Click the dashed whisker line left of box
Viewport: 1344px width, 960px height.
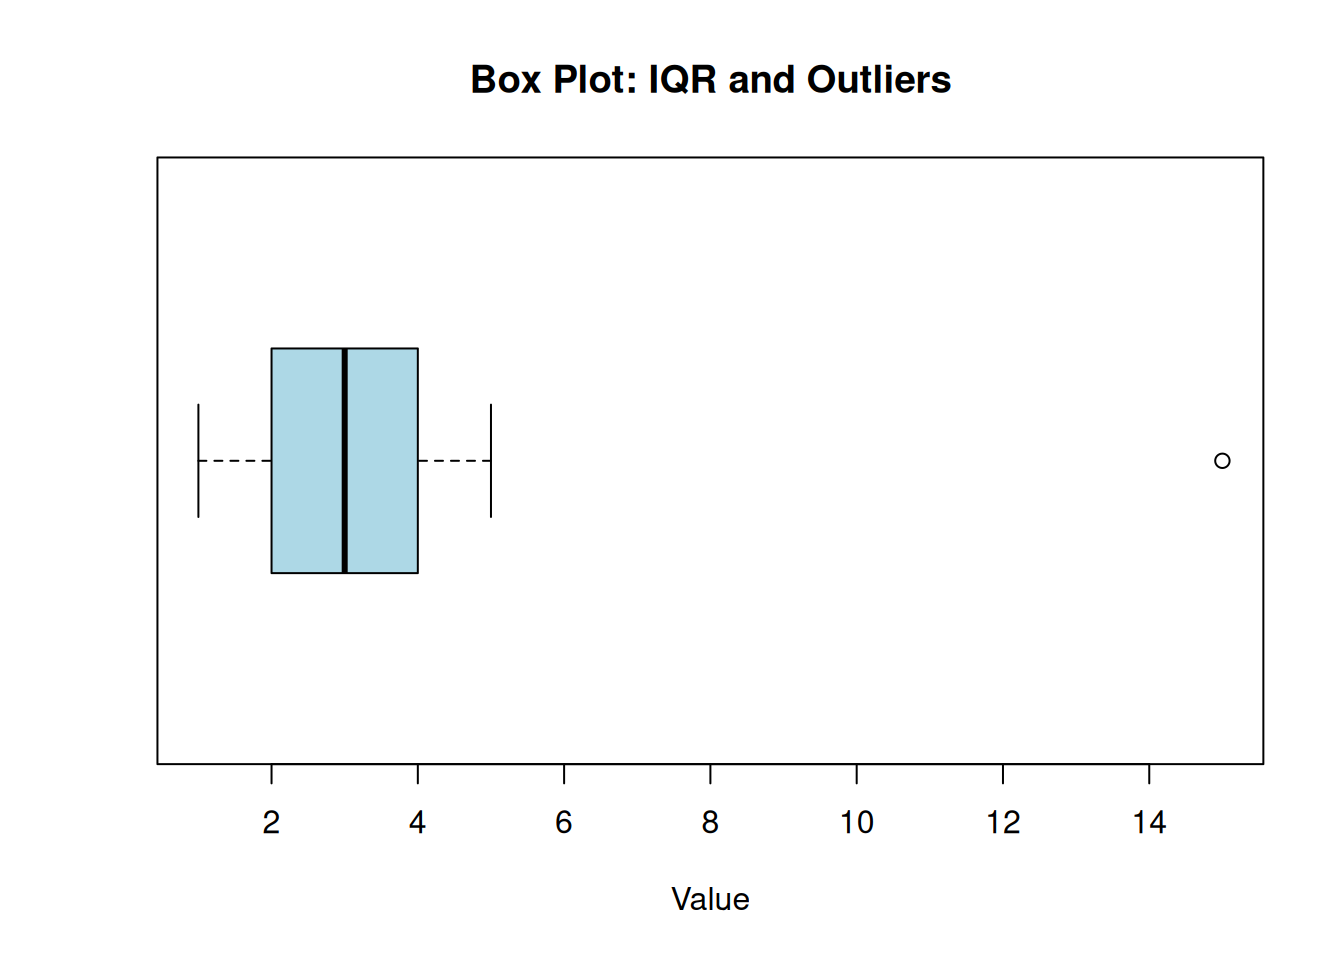[235, 461]
